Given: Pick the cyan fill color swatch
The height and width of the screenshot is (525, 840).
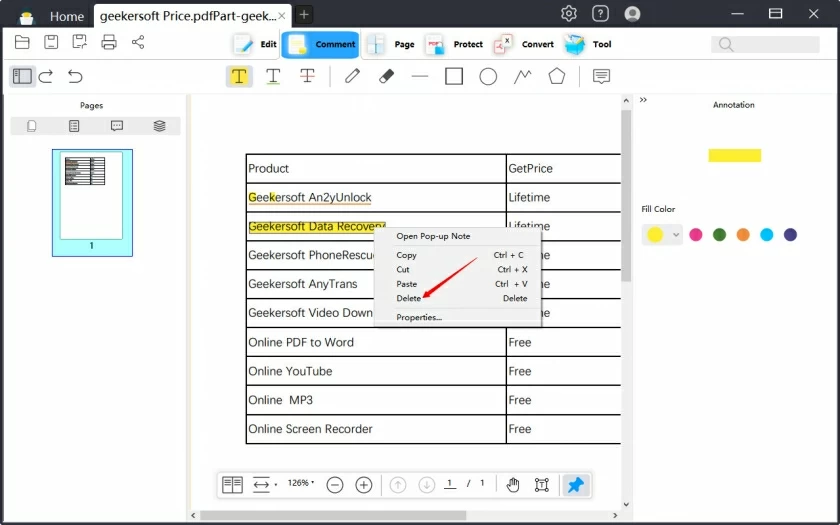Looking at the screenshot, I should click(x=767, y=235).
